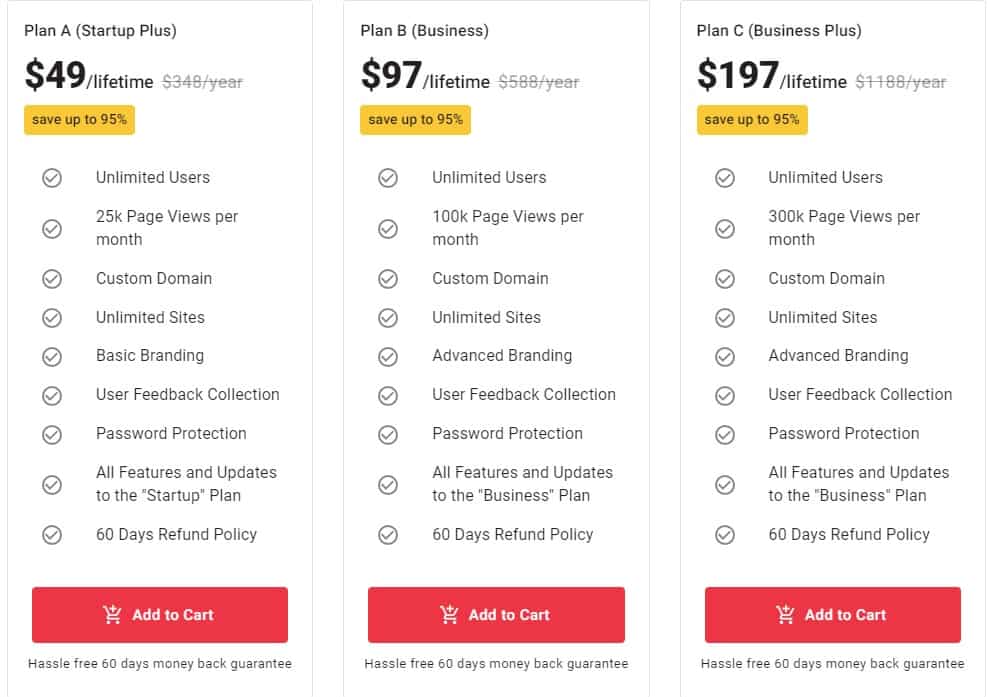Click the checkmark beside 100k Page Views in Plan B
The width and height of the screenshot is (987, 697).
point(389,228)
